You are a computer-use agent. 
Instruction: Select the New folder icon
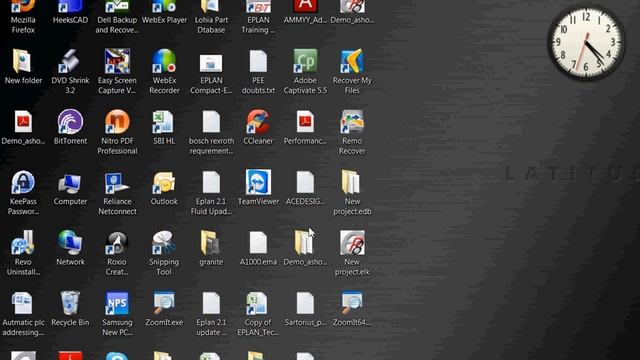[23, 67]
